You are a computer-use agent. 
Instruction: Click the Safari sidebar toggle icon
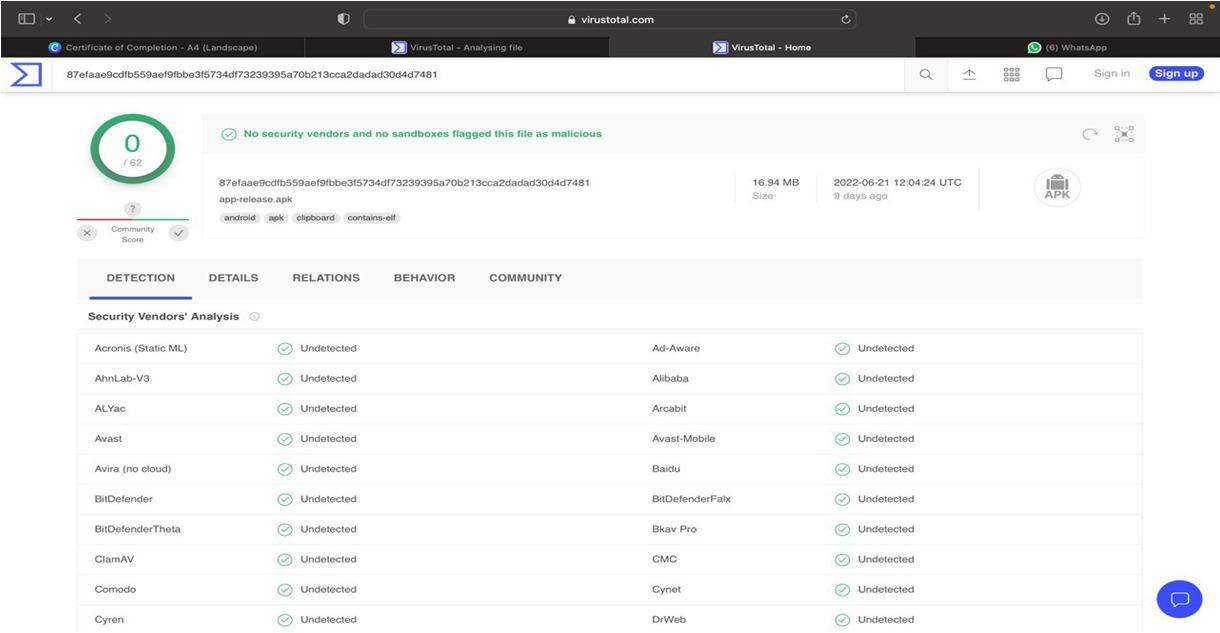(x=27, y=19)
